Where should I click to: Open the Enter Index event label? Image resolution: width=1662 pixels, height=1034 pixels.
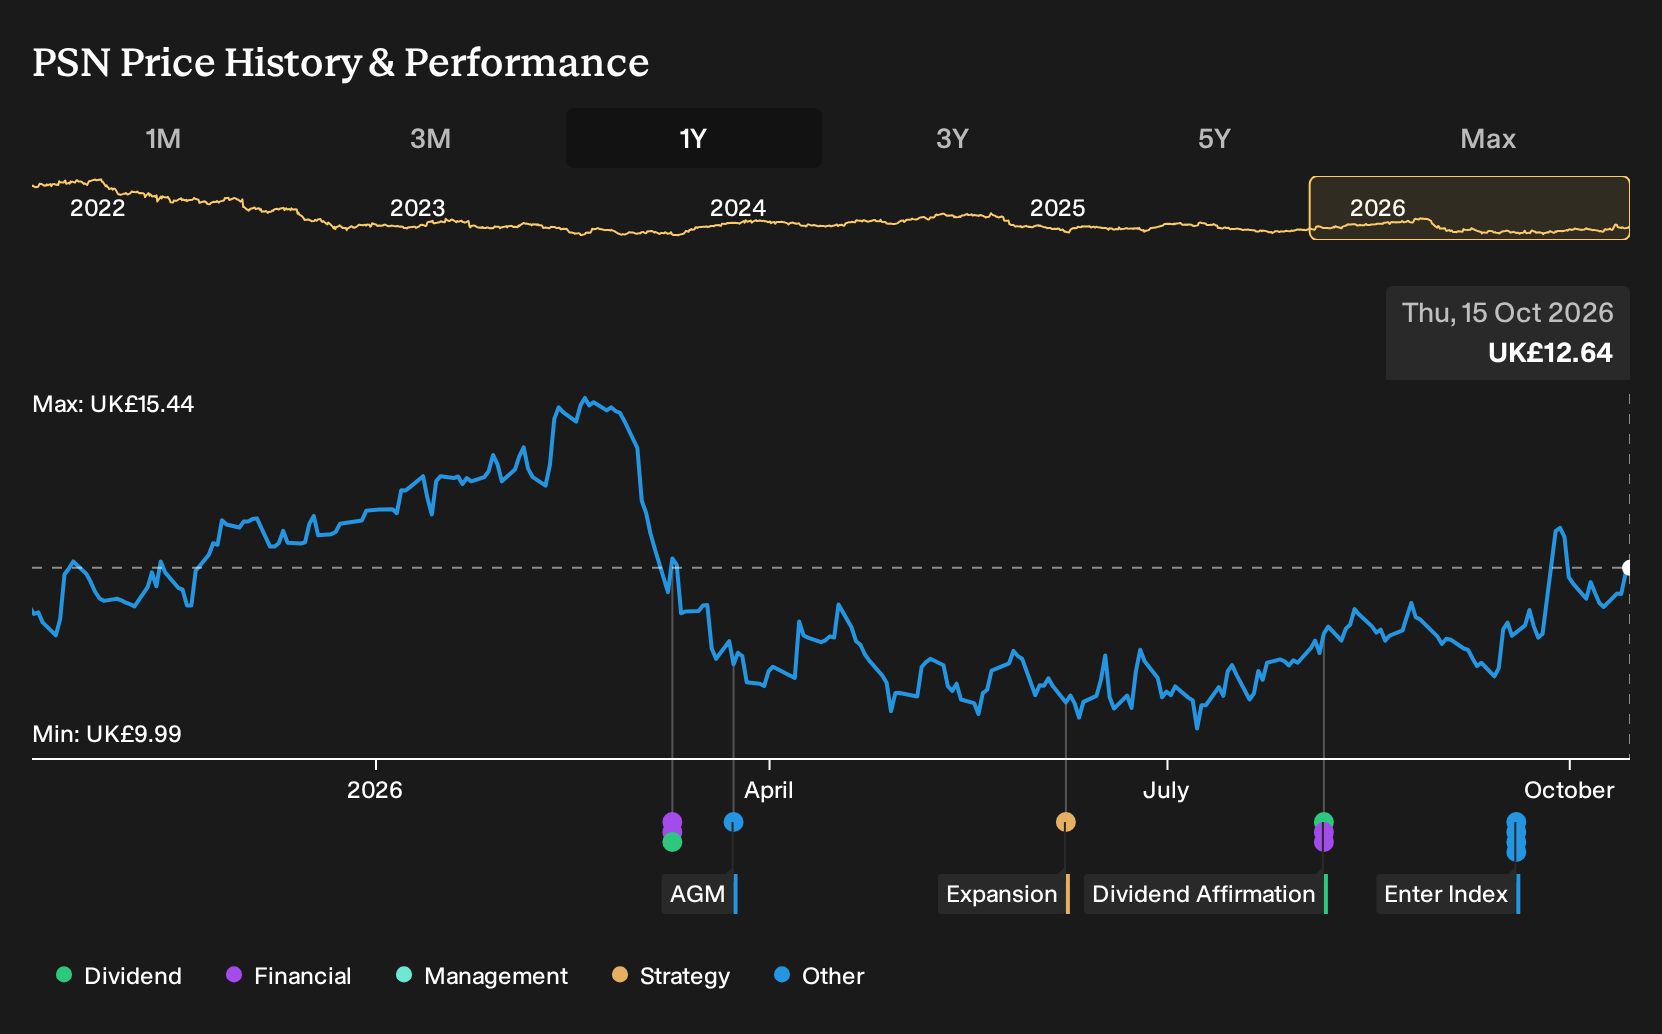pyautogui.click(x=1448, y=894)
